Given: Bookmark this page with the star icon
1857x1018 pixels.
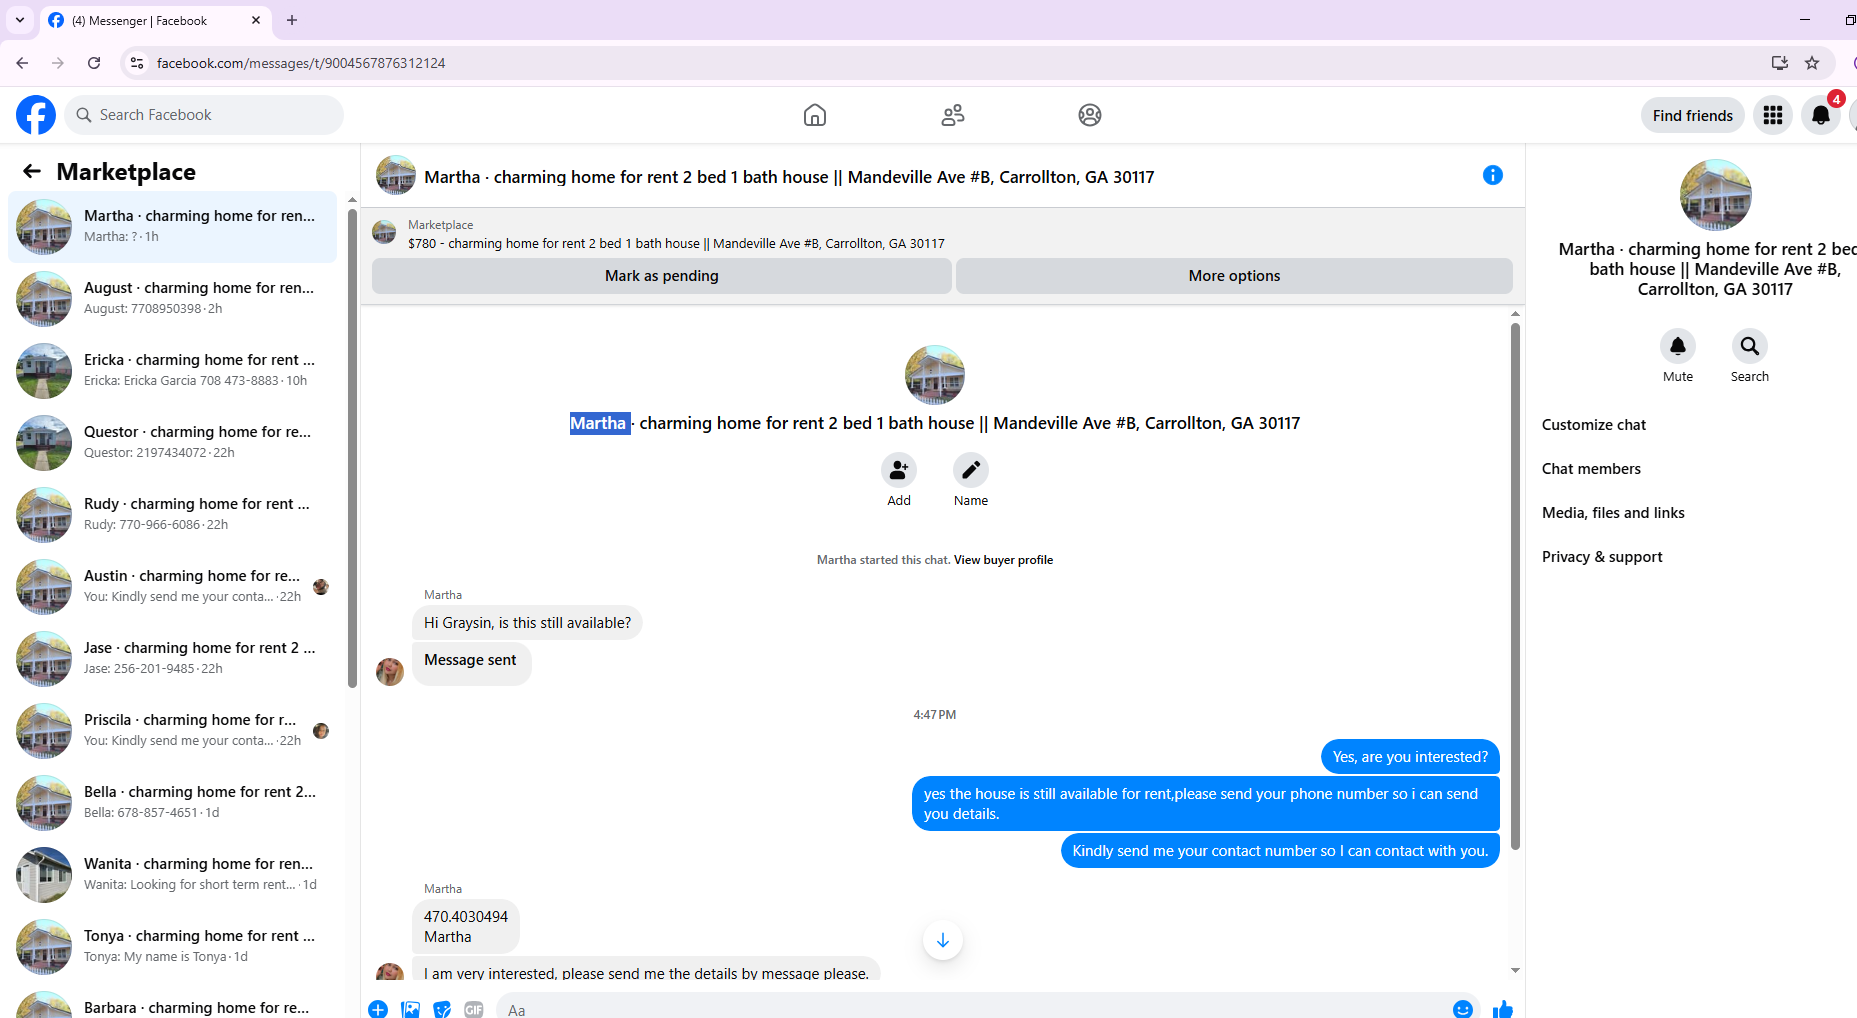Looking at the screenshot, I should pos(1812,63).
